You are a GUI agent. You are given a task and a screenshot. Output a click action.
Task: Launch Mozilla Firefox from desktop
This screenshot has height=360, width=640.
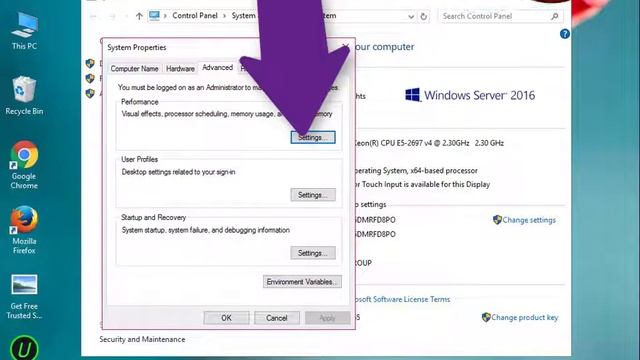pyautogui.click(x=24, y=230)
